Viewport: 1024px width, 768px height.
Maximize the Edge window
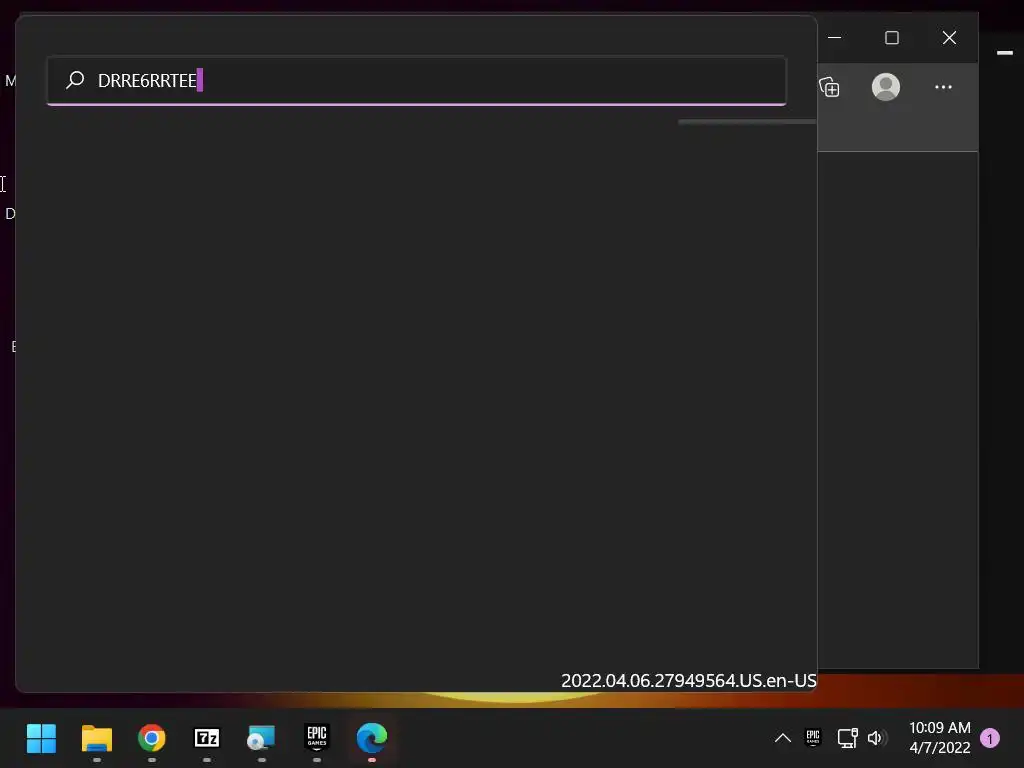coord(891,38)
